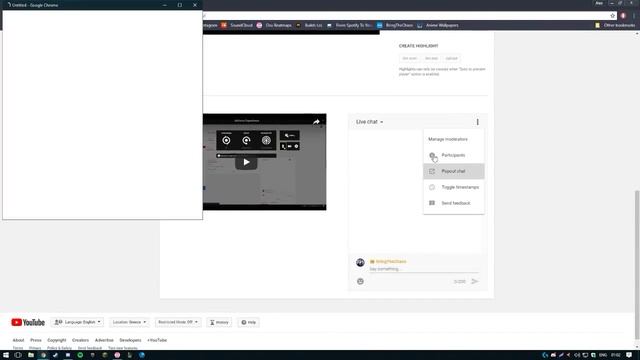Open the Creators footer link
The image size is (640, 360).
pyautogui.click(x=80, y=340)
